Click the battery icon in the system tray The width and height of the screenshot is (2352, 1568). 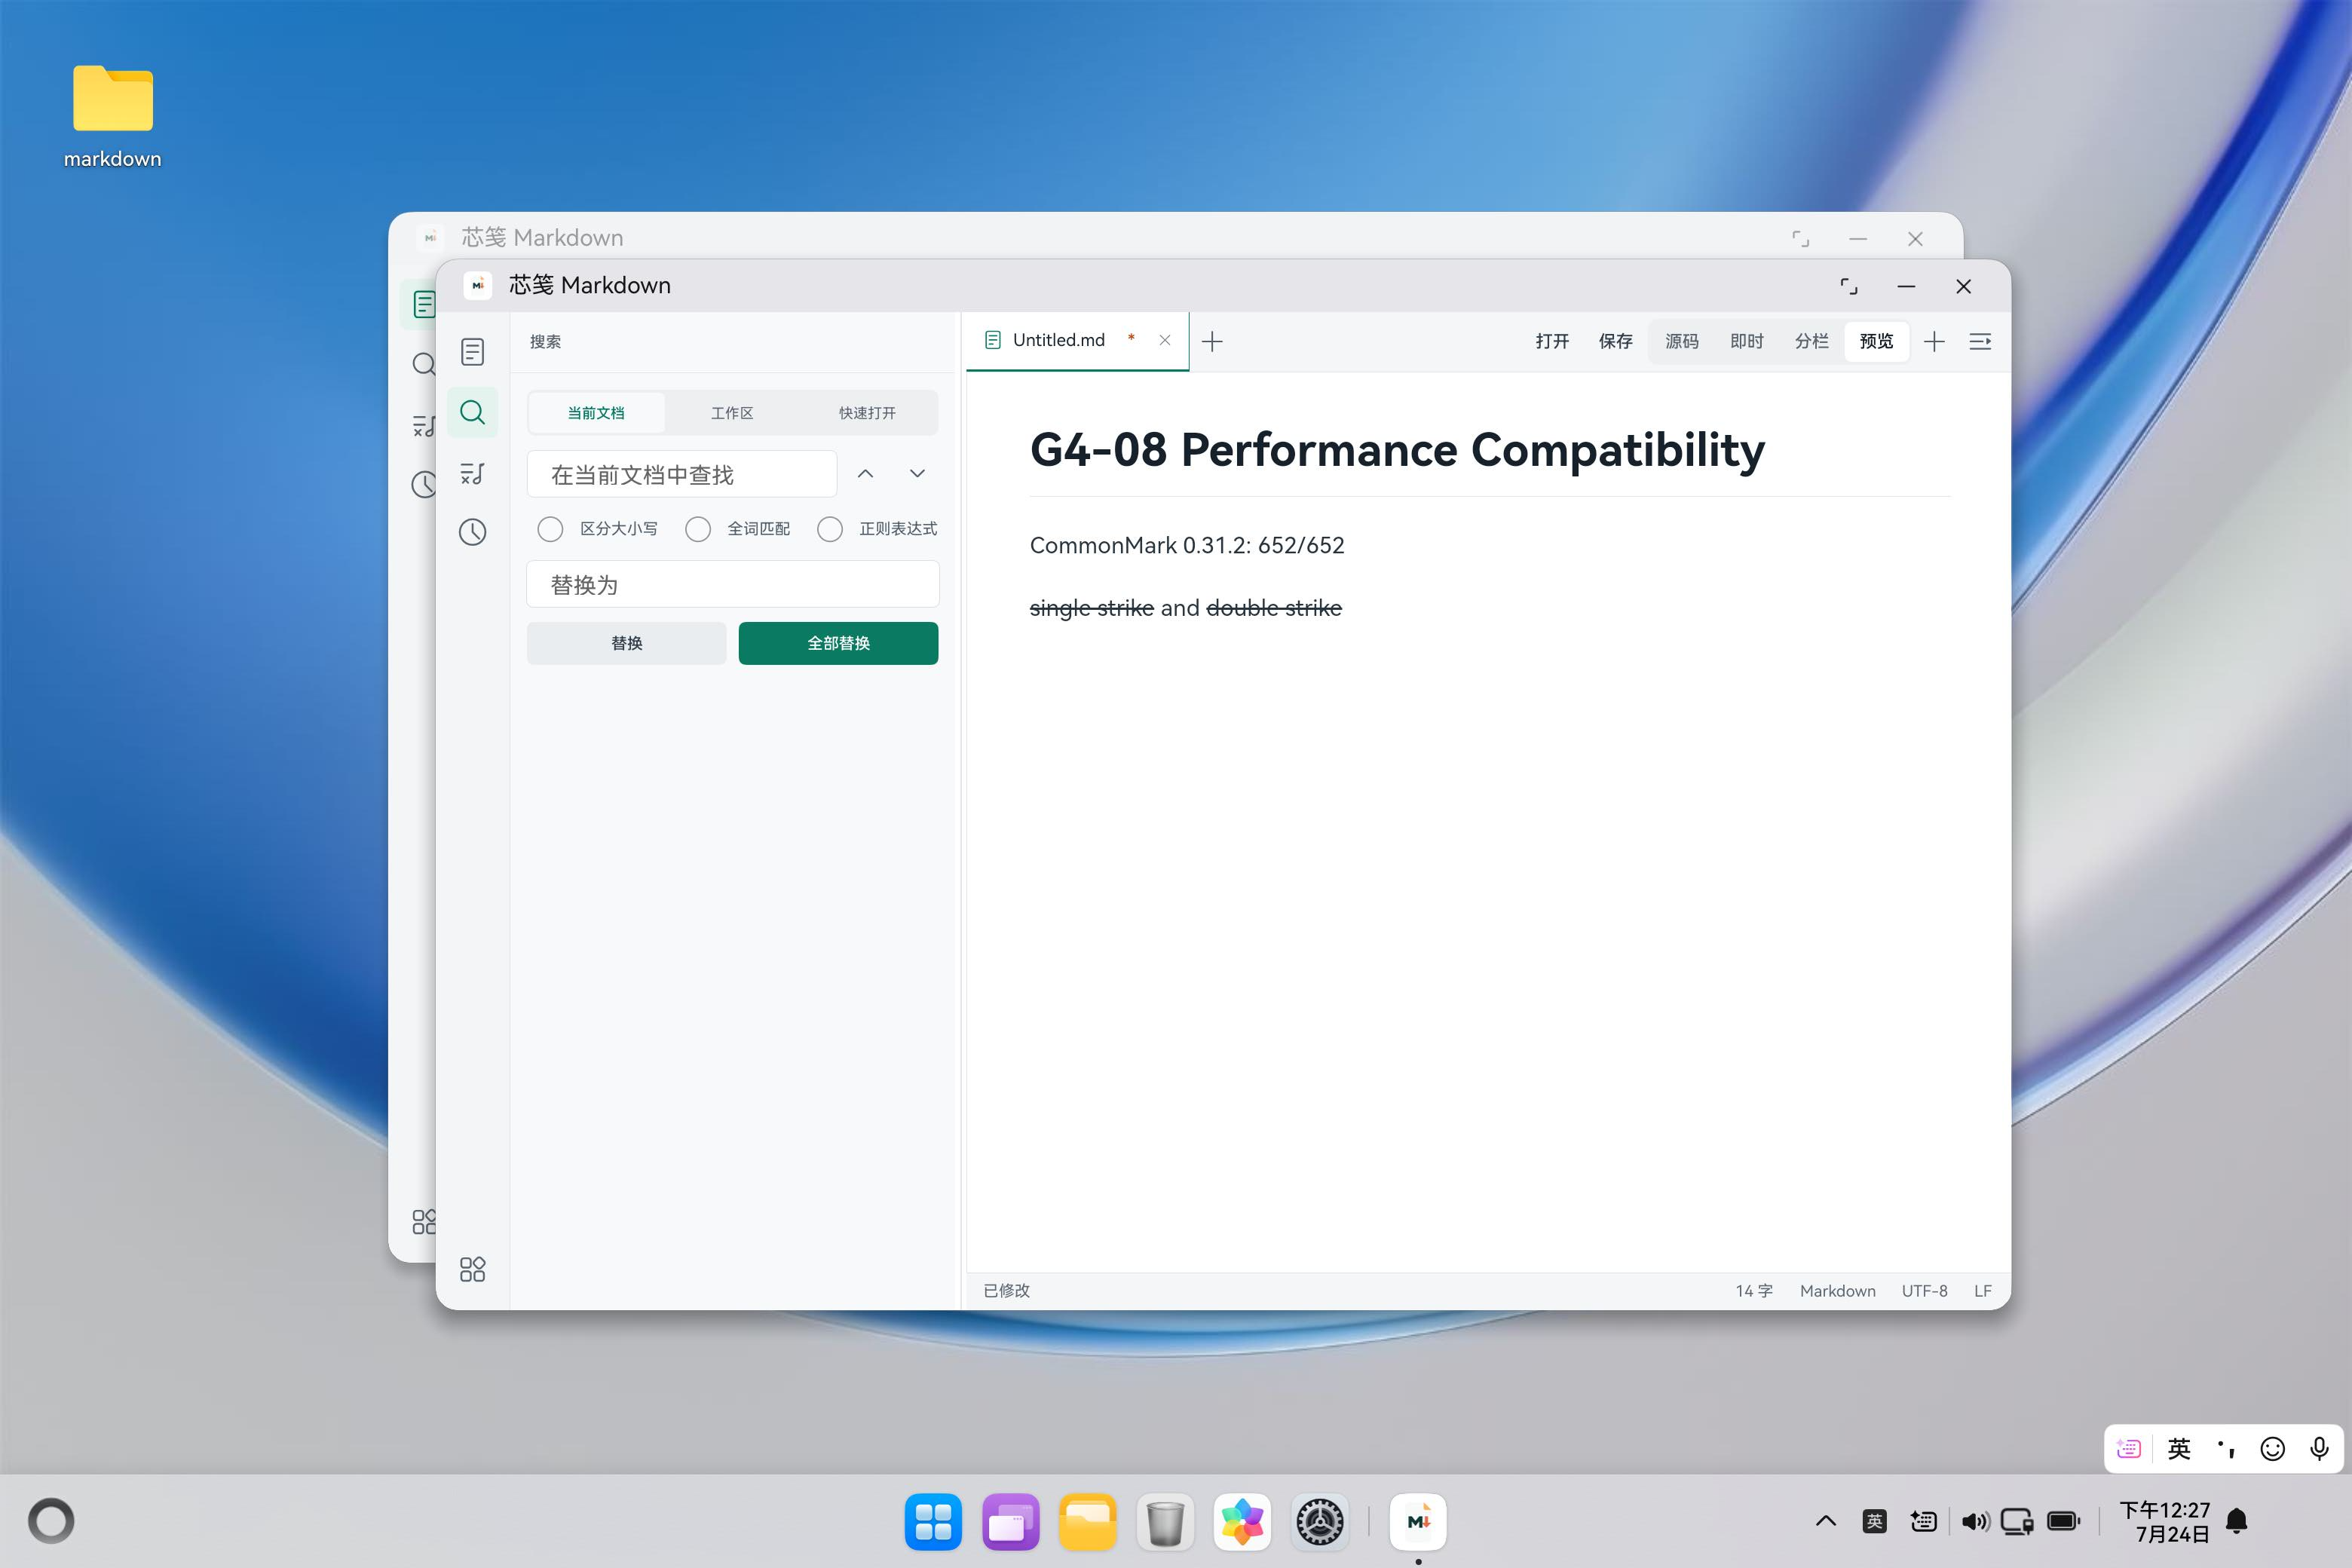point(2064,1522)
